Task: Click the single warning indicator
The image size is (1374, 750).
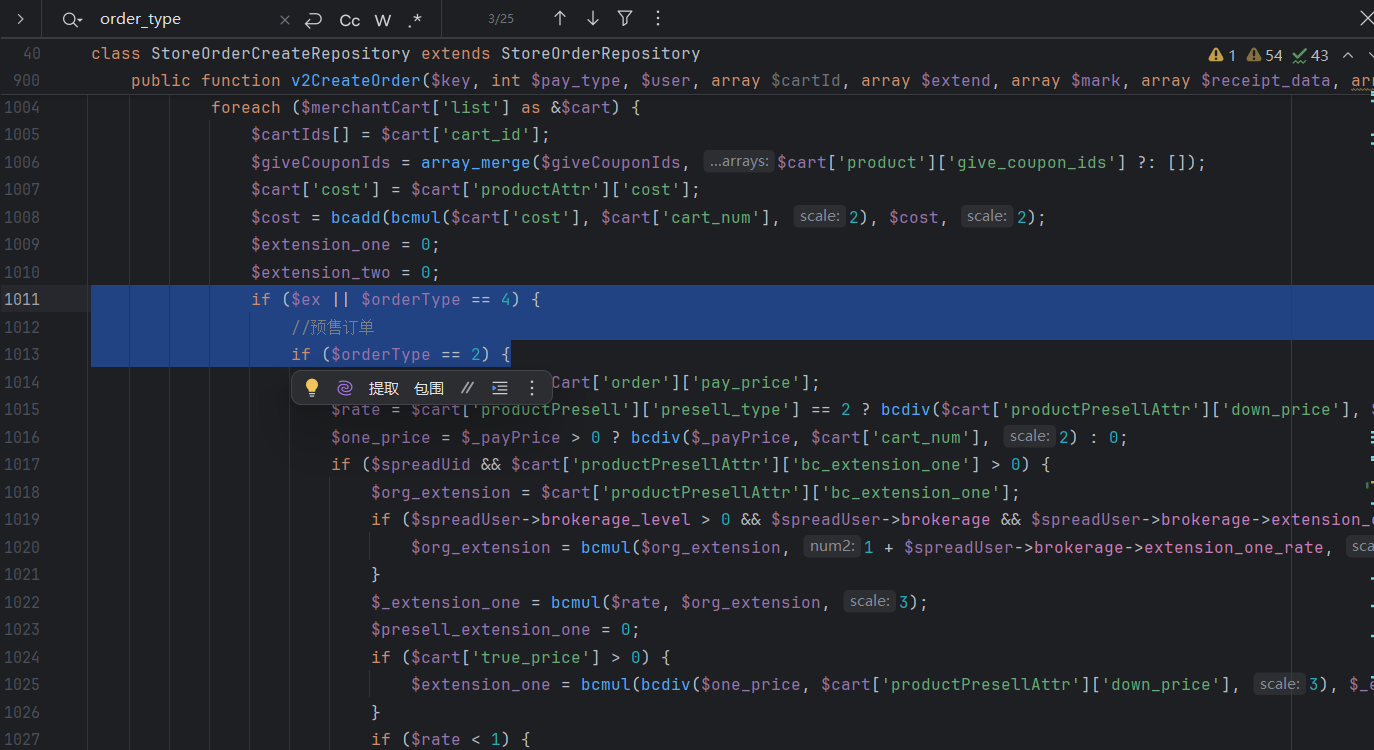Action: coord(1222,55)
